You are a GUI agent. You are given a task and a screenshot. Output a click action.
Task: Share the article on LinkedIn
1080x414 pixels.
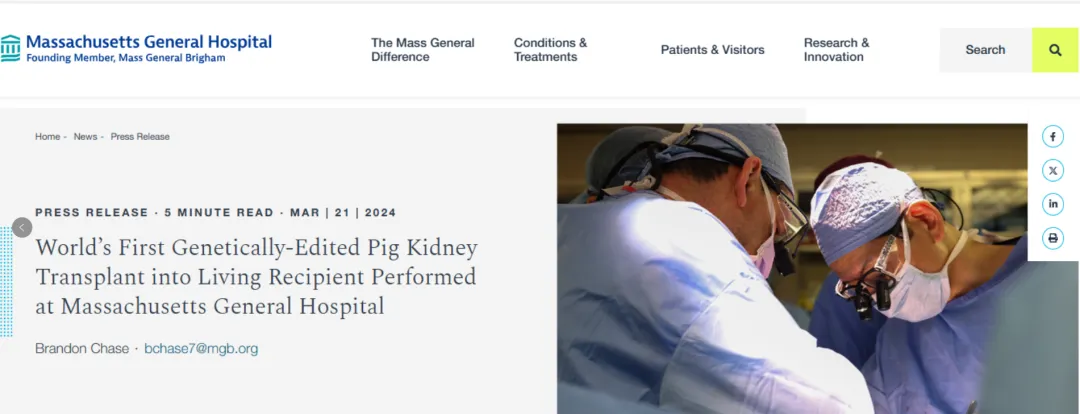click(x=1053, y=204)
